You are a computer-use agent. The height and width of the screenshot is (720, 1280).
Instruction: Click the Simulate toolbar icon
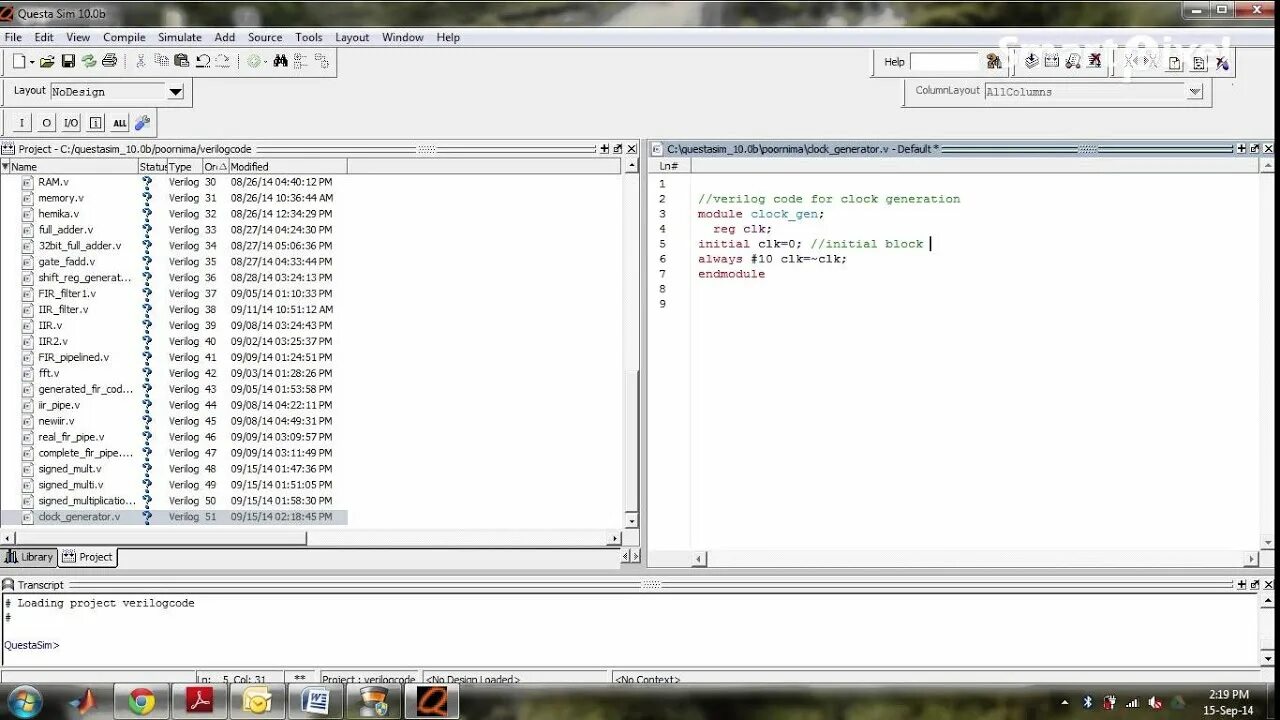1073,61
